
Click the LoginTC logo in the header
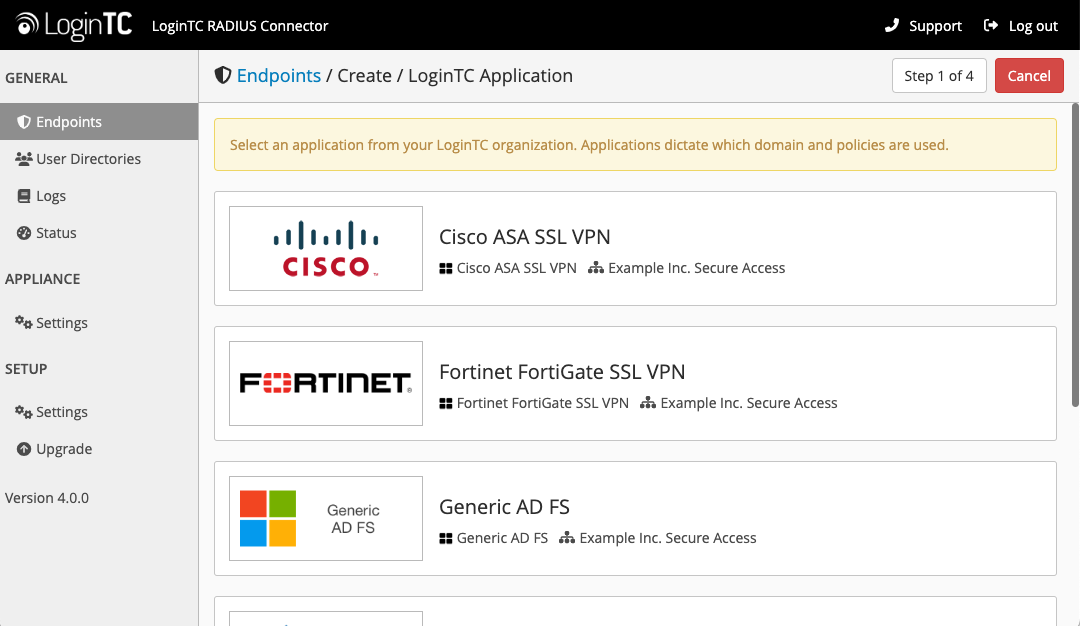point(71,25)
